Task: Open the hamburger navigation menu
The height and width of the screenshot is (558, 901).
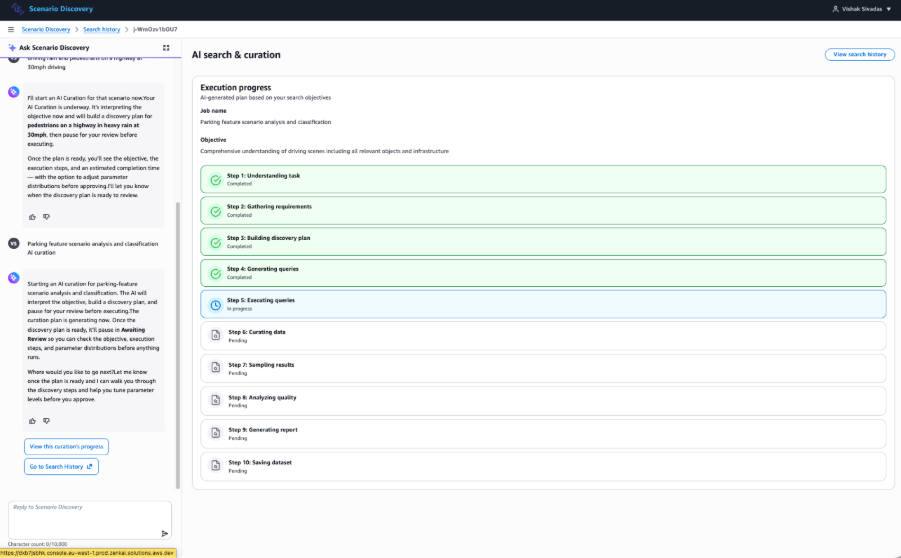Action: pyautogui.click(x=11, y=29)
